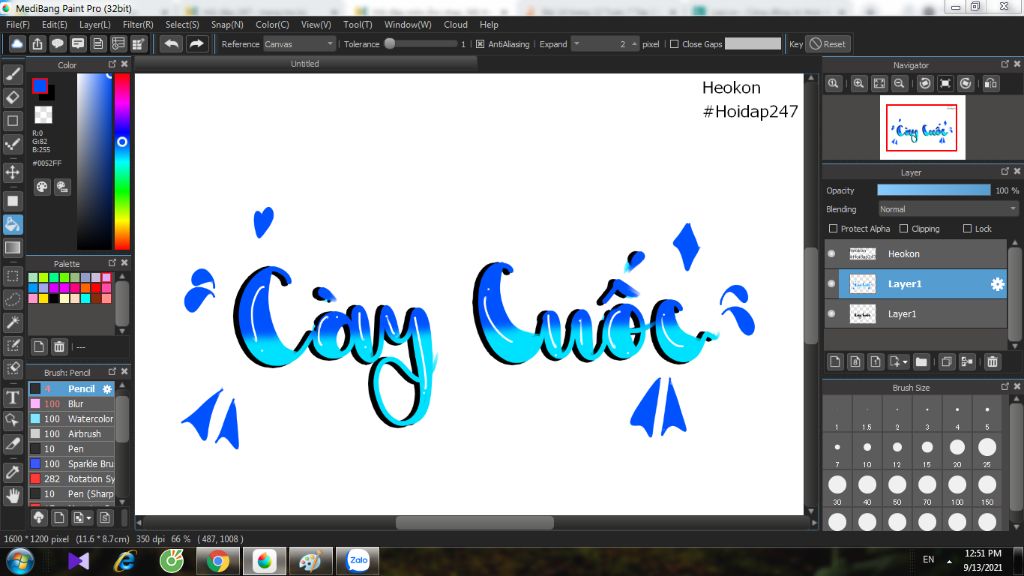Click the Delete palette color trash icon

(59, 347)
